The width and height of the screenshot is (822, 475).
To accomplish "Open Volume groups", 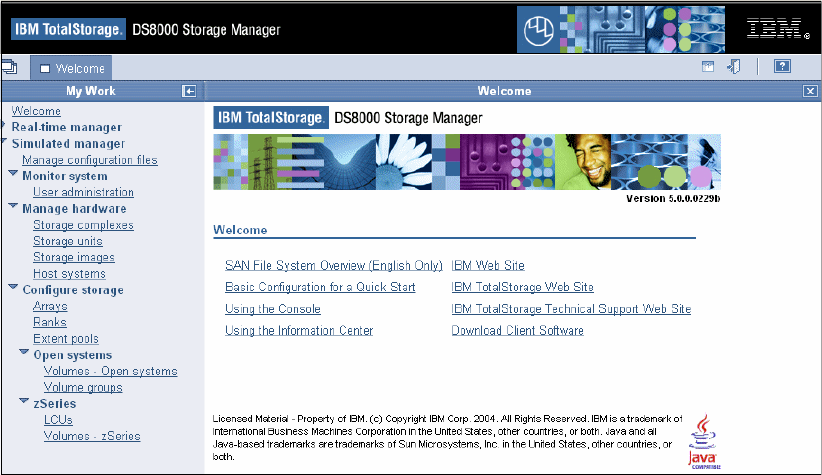I will (x=83, y=387).
